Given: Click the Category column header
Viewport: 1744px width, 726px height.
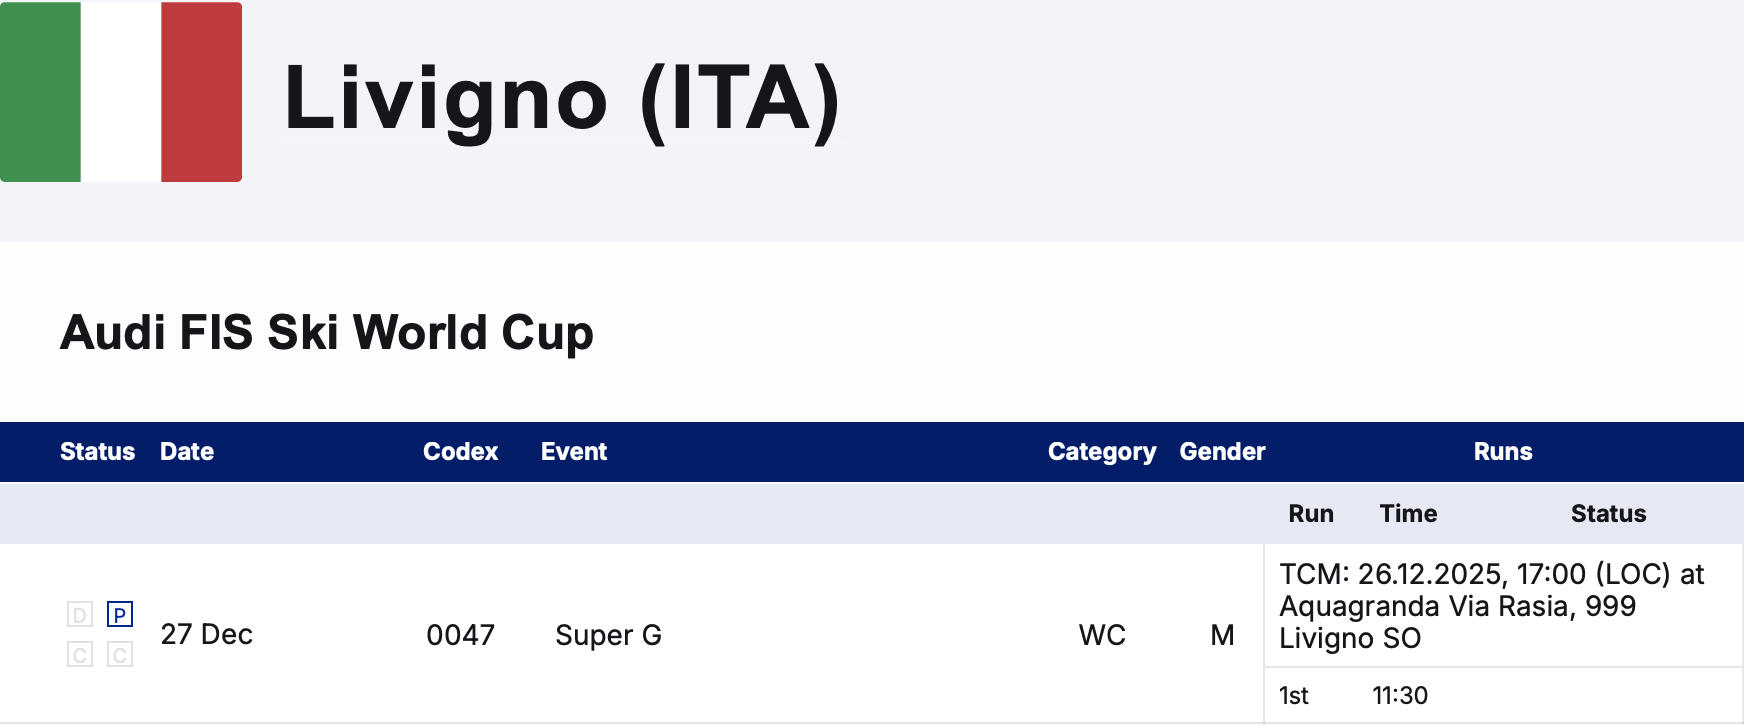Looking at the screenshot, I should click(1102, 452).
